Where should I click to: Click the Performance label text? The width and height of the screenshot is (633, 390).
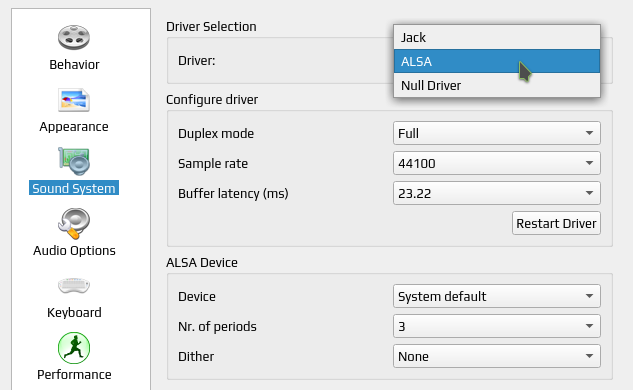coord(74,374)
